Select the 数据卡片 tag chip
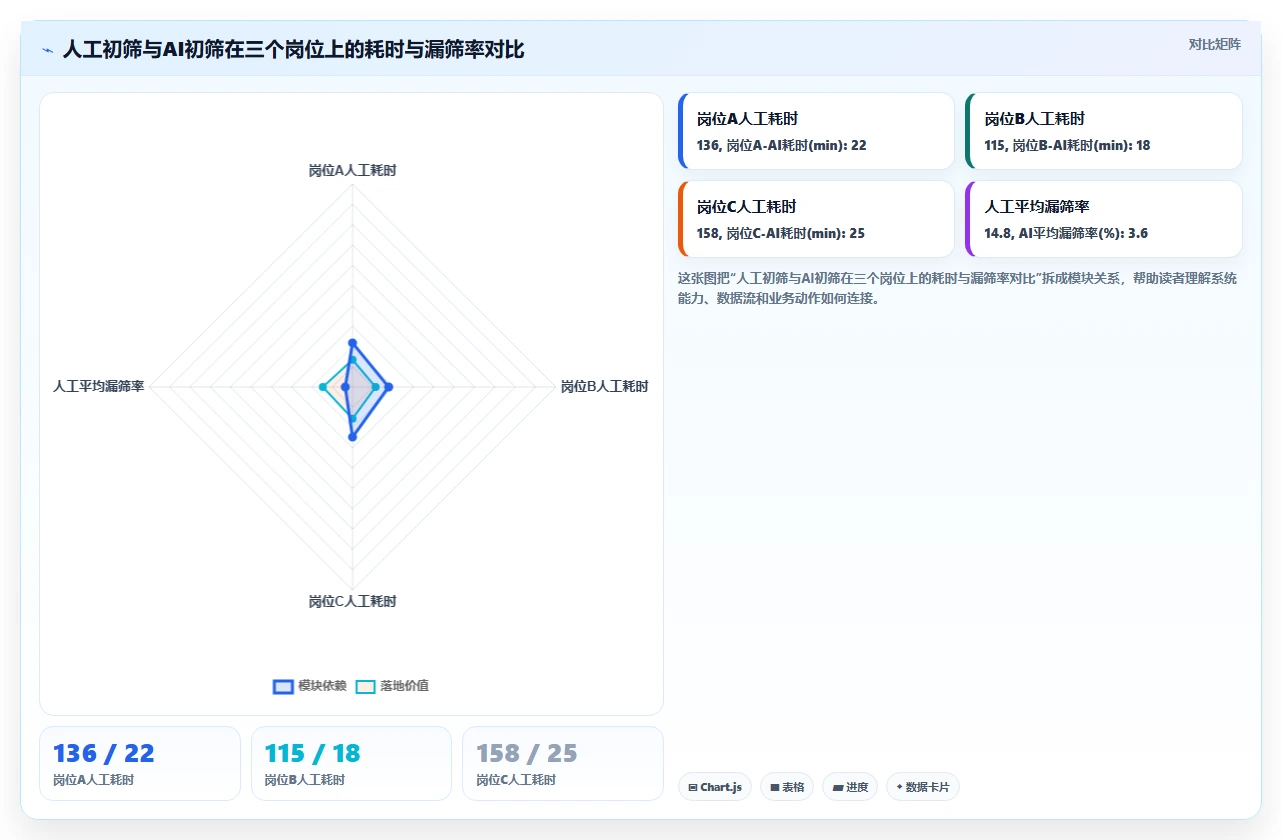 (x=922, y=787)
